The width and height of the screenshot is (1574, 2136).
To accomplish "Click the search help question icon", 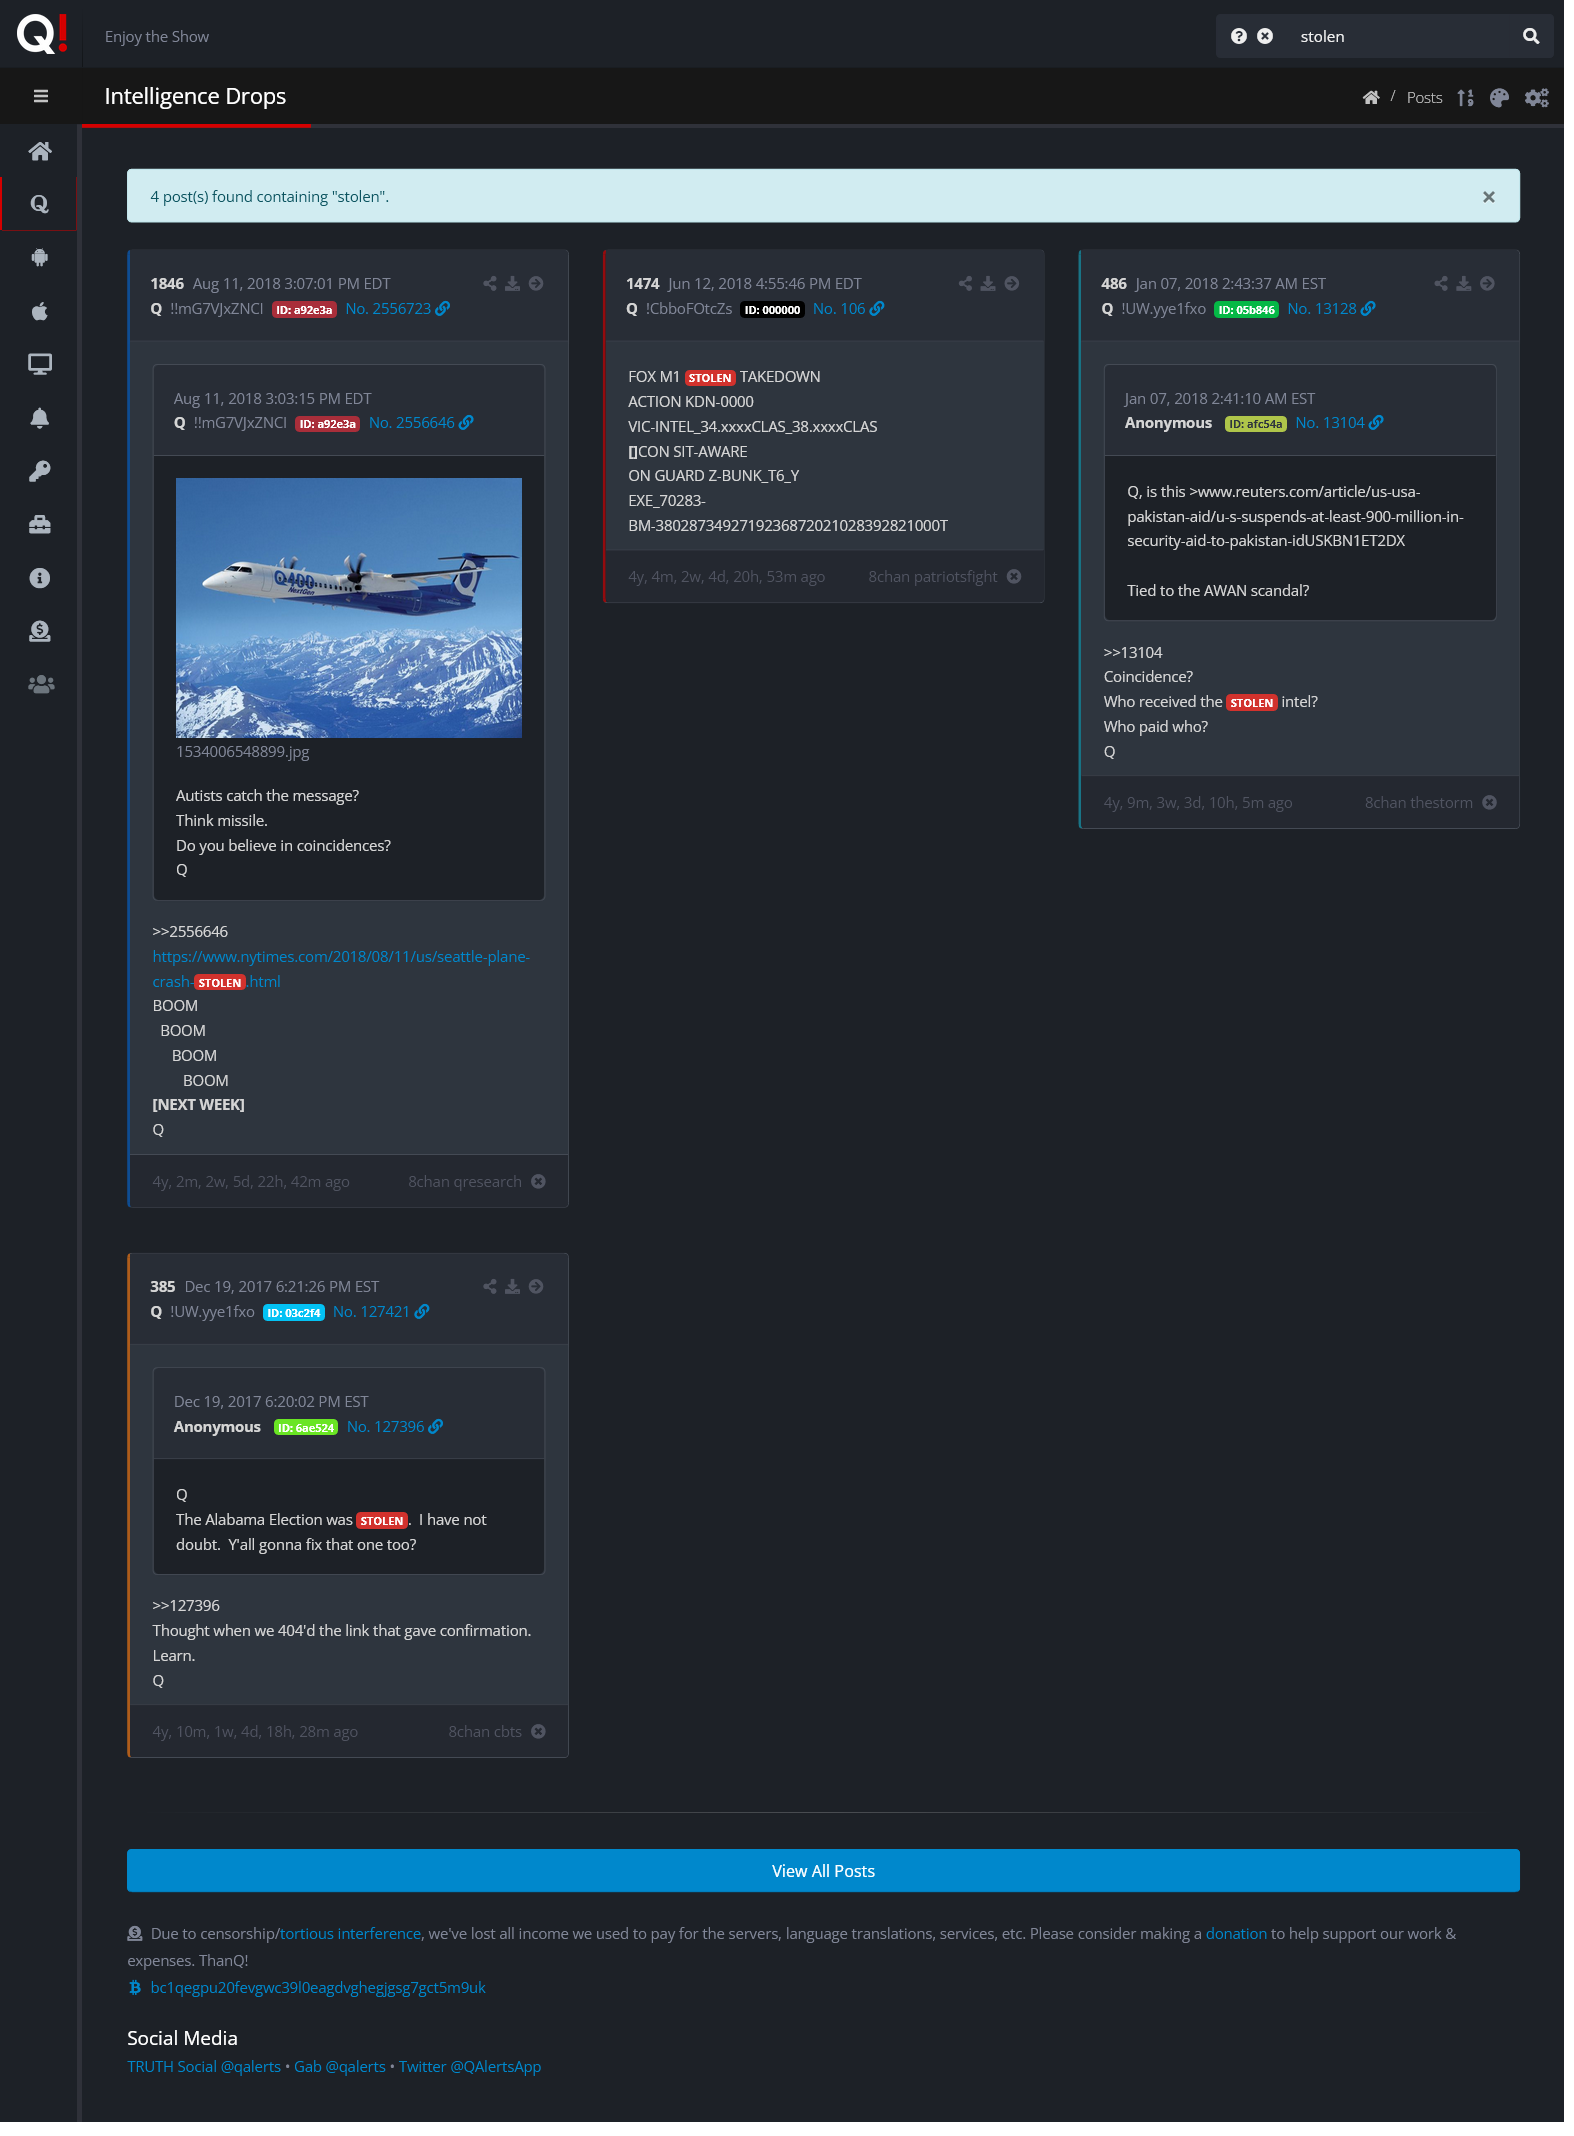I will tap(1239, 36).
